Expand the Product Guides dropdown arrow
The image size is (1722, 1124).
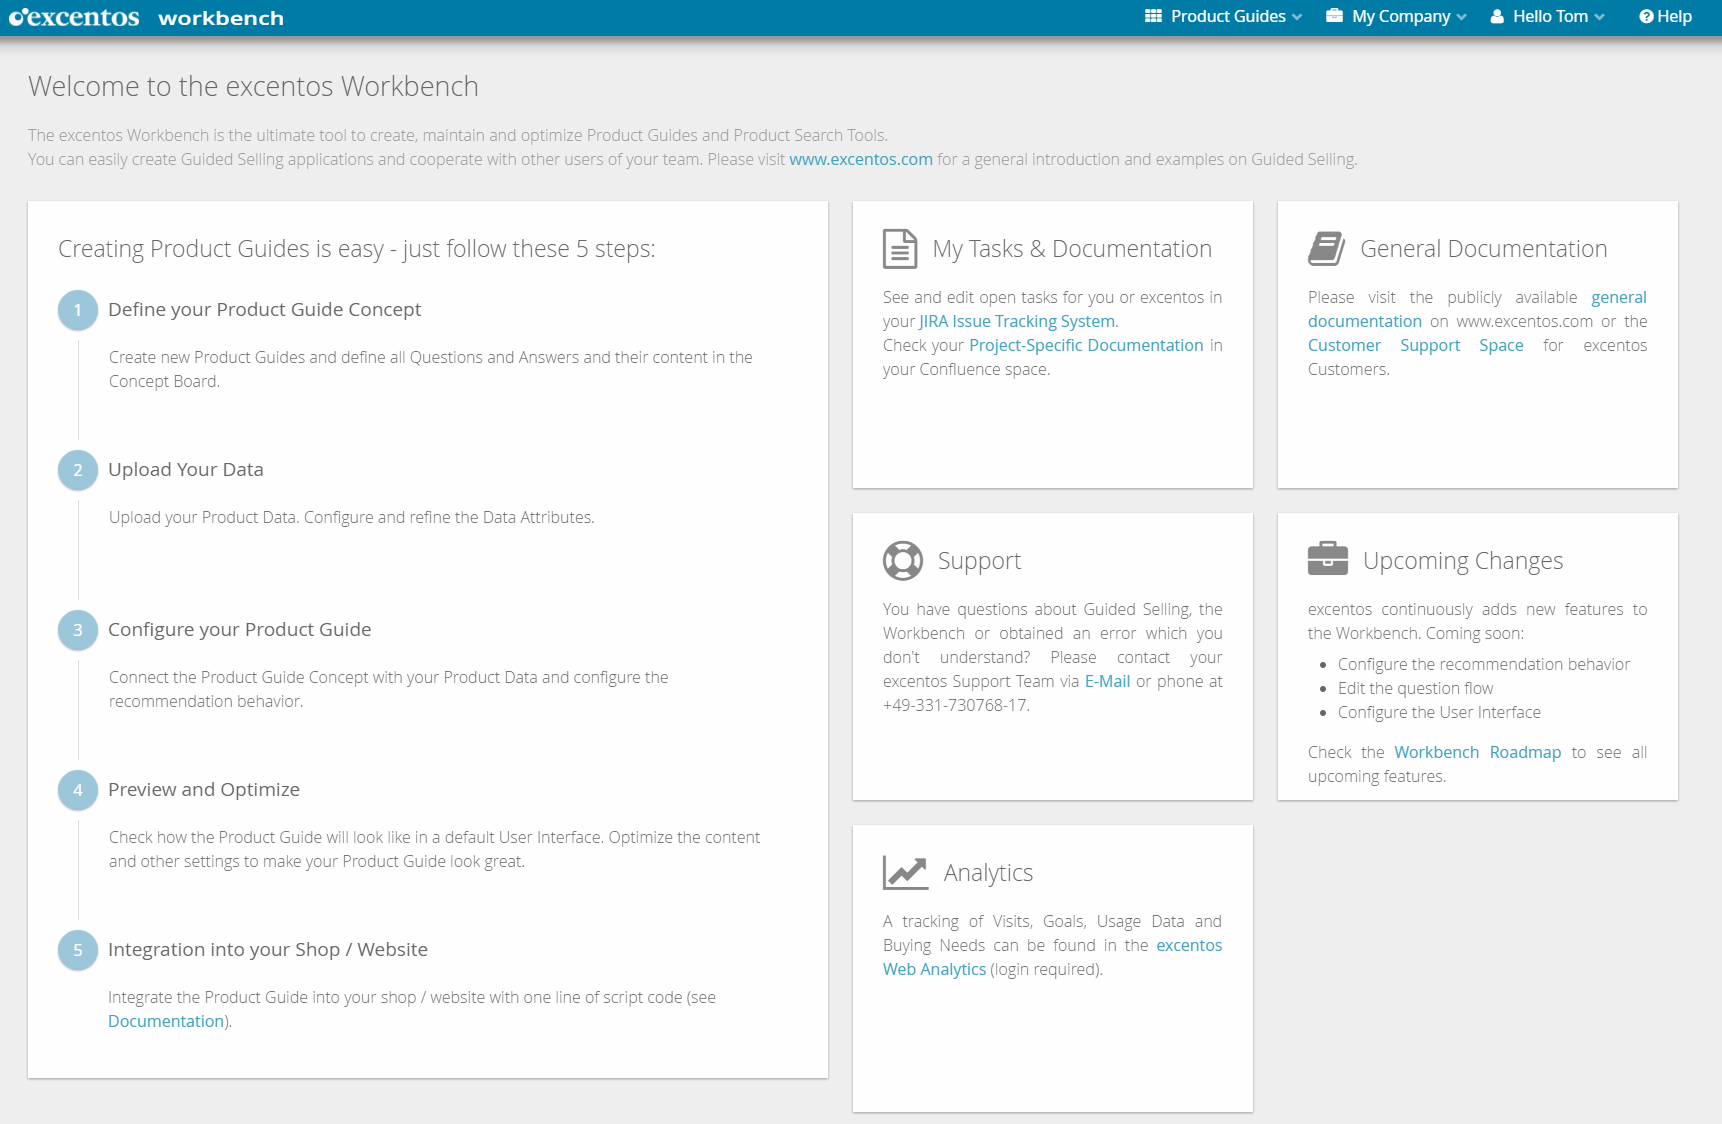coord(1297,17)
